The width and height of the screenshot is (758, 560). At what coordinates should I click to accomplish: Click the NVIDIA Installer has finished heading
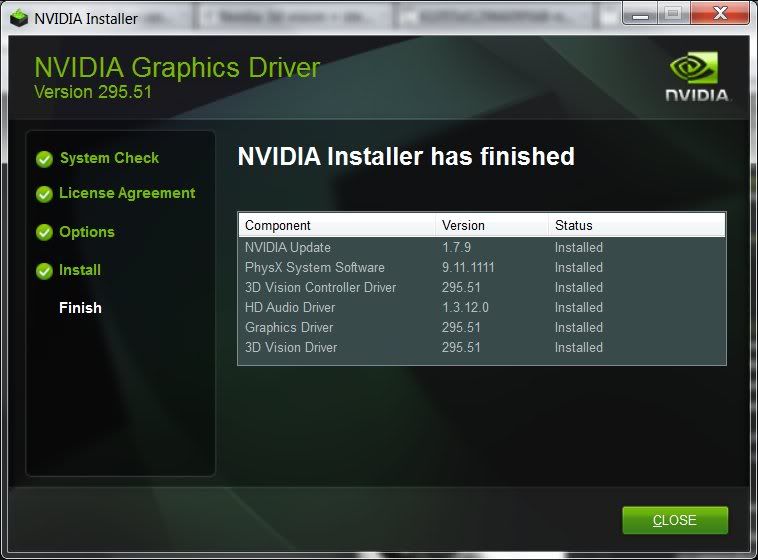(x=406, y=156)
